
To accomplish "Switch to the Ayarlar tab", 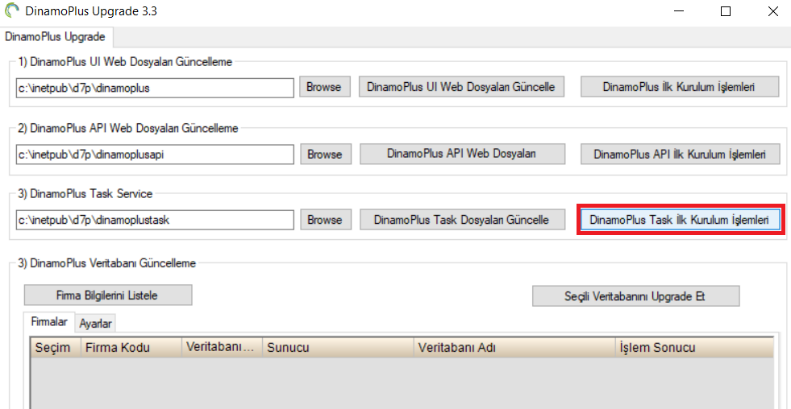I will pos(96,324).
